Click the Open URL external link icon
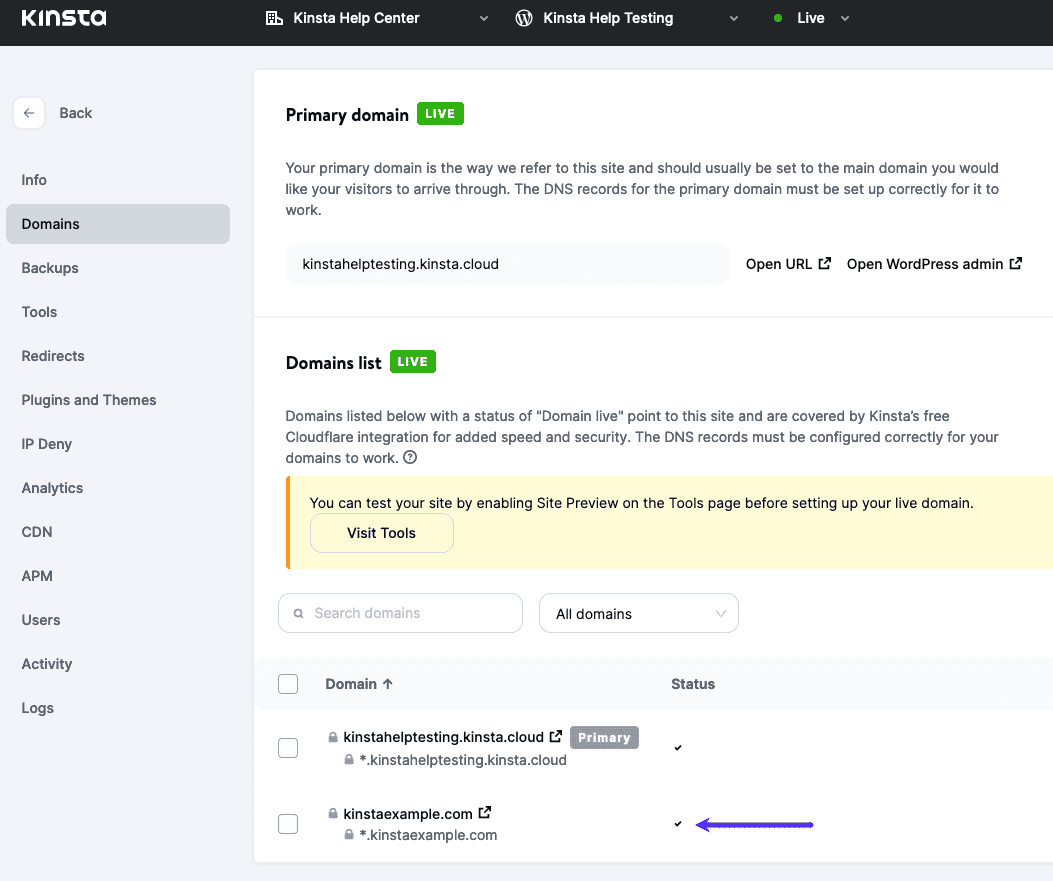This screenshot has height=881, width=1053. click(827, 263)
